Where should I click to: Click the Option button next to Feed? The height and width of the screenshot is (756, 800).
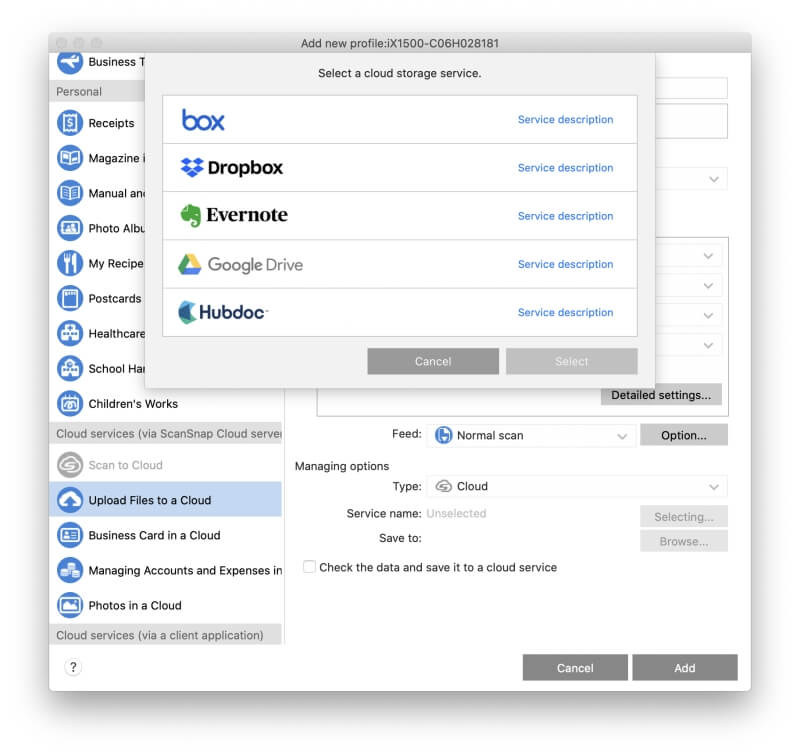[684, 435]
